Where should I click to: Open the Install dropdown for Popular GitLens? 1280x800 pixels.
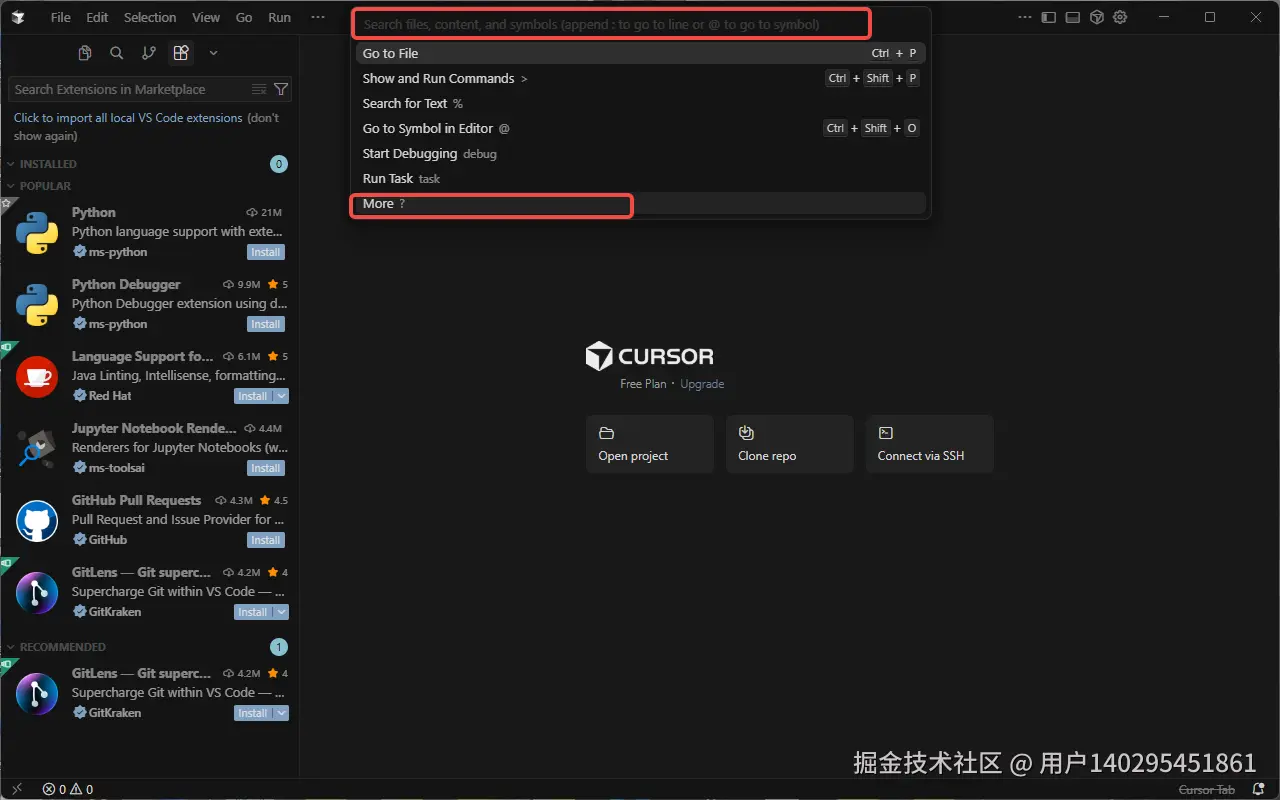coord(282,612)
